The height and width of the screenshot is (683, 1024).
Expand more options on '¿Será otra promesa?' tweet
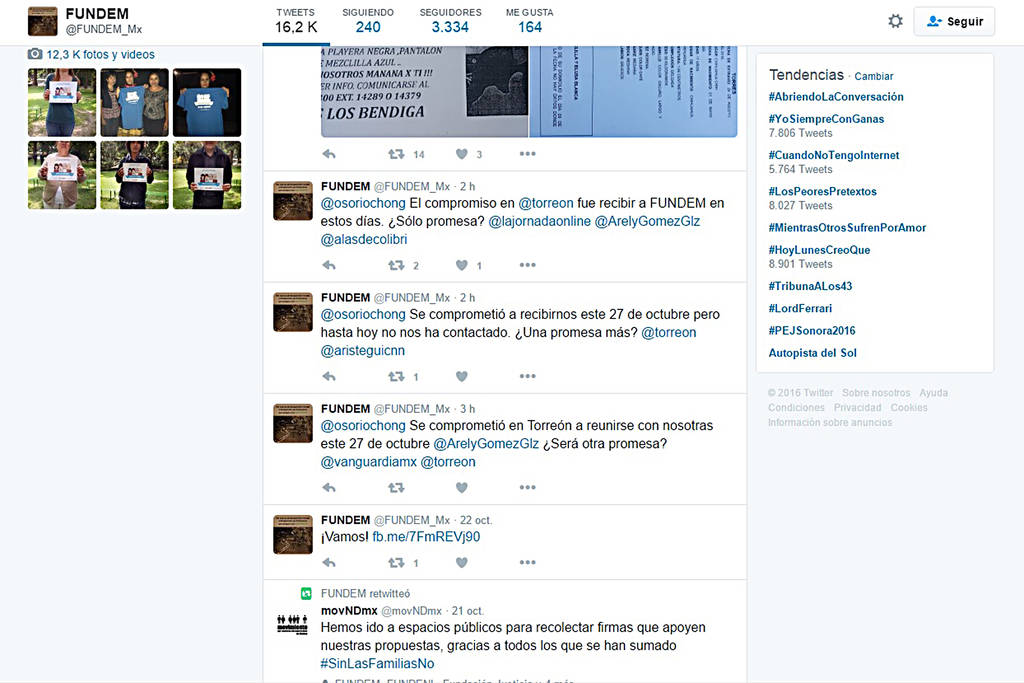pyautogui.click(x=527, y=488)
